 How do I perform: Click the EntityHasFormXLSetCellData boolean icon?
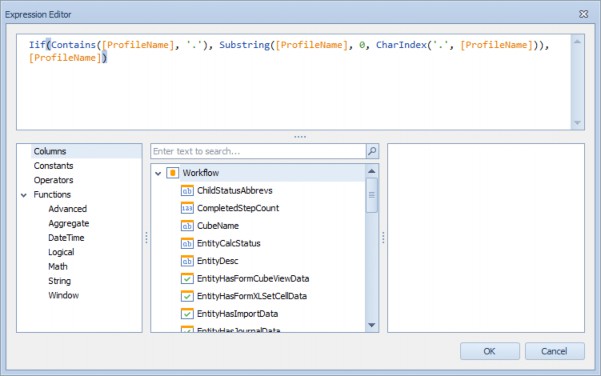[187, 296]
